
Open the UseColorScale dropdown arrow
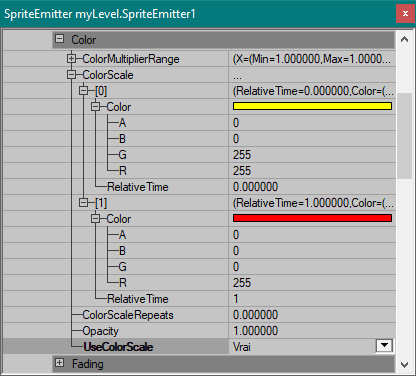[384, 346]
